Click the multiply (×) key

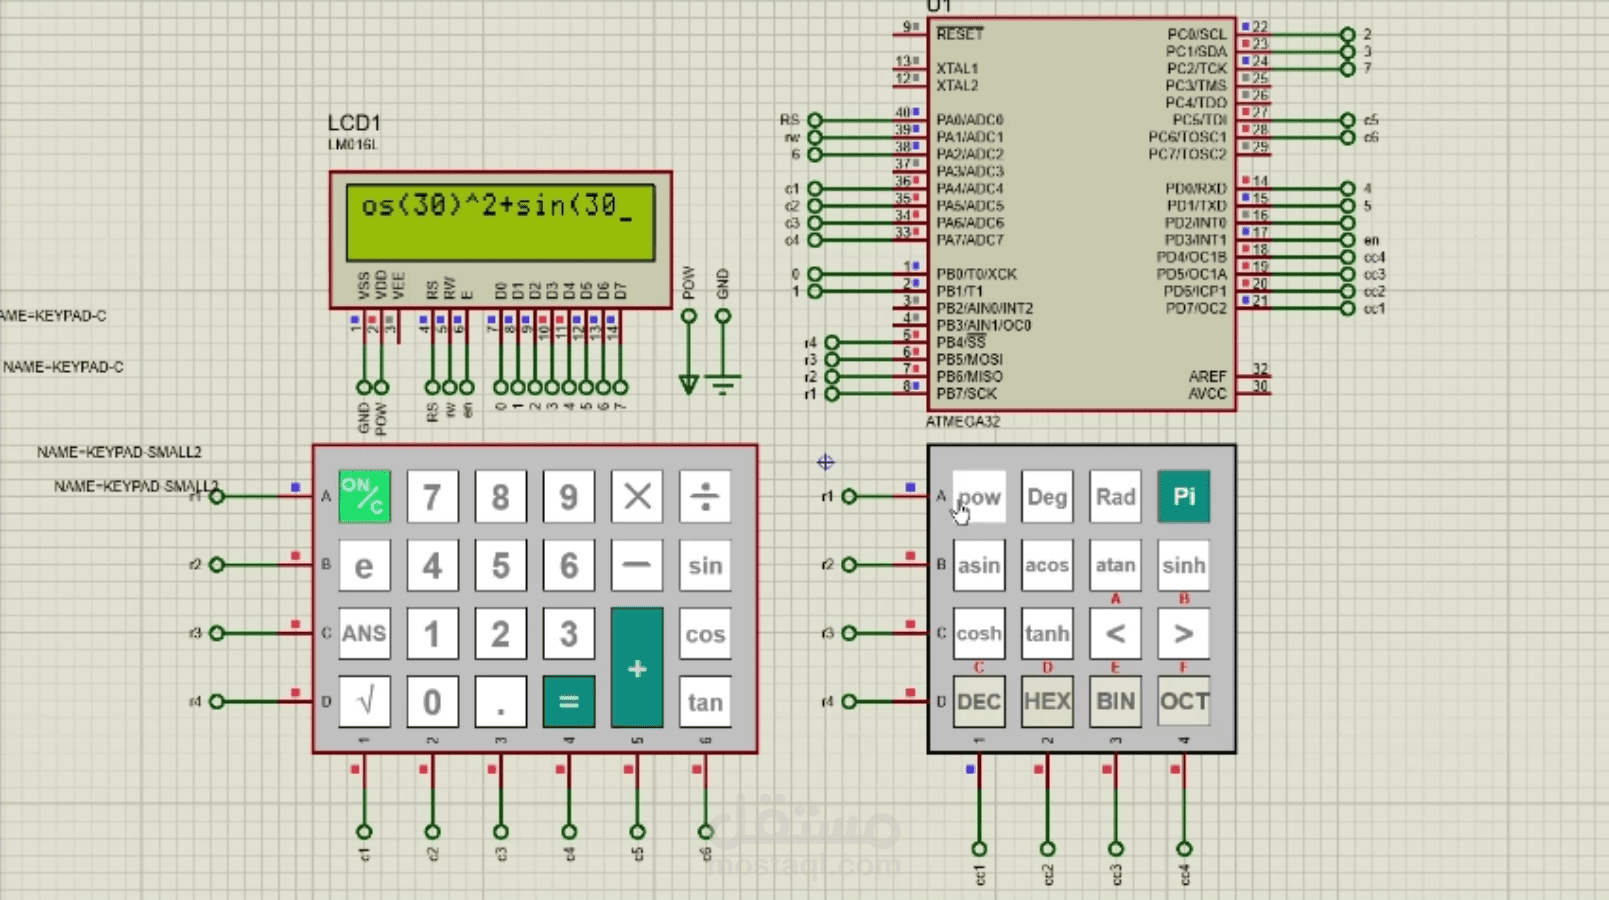pyautogui.click(x=637, y=496)
